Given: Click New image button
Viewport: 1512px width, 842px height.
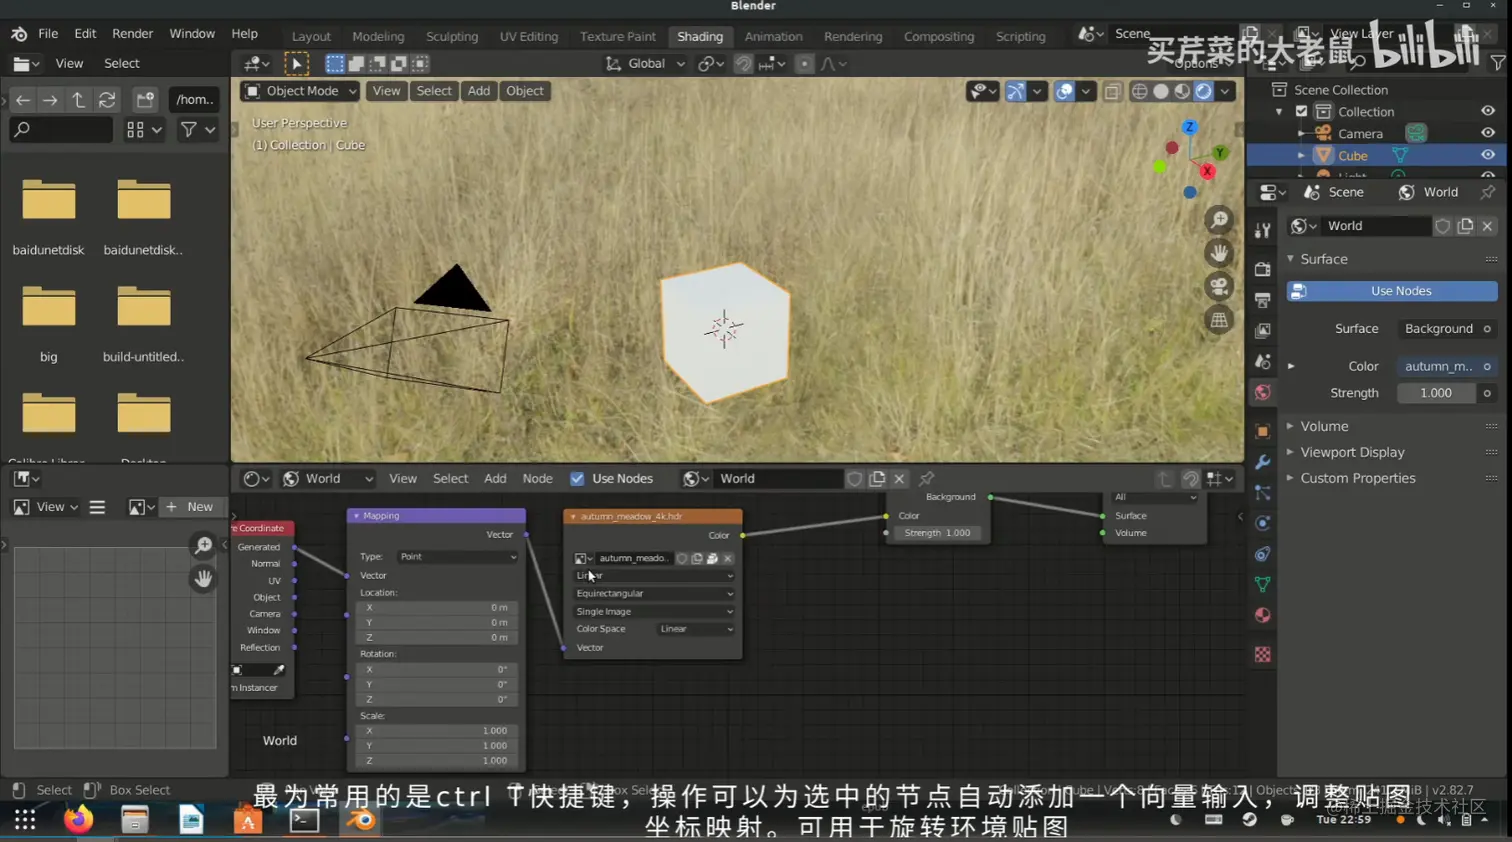Looking at the screenshot, I should pyautogui.click(x=190, y=507).
